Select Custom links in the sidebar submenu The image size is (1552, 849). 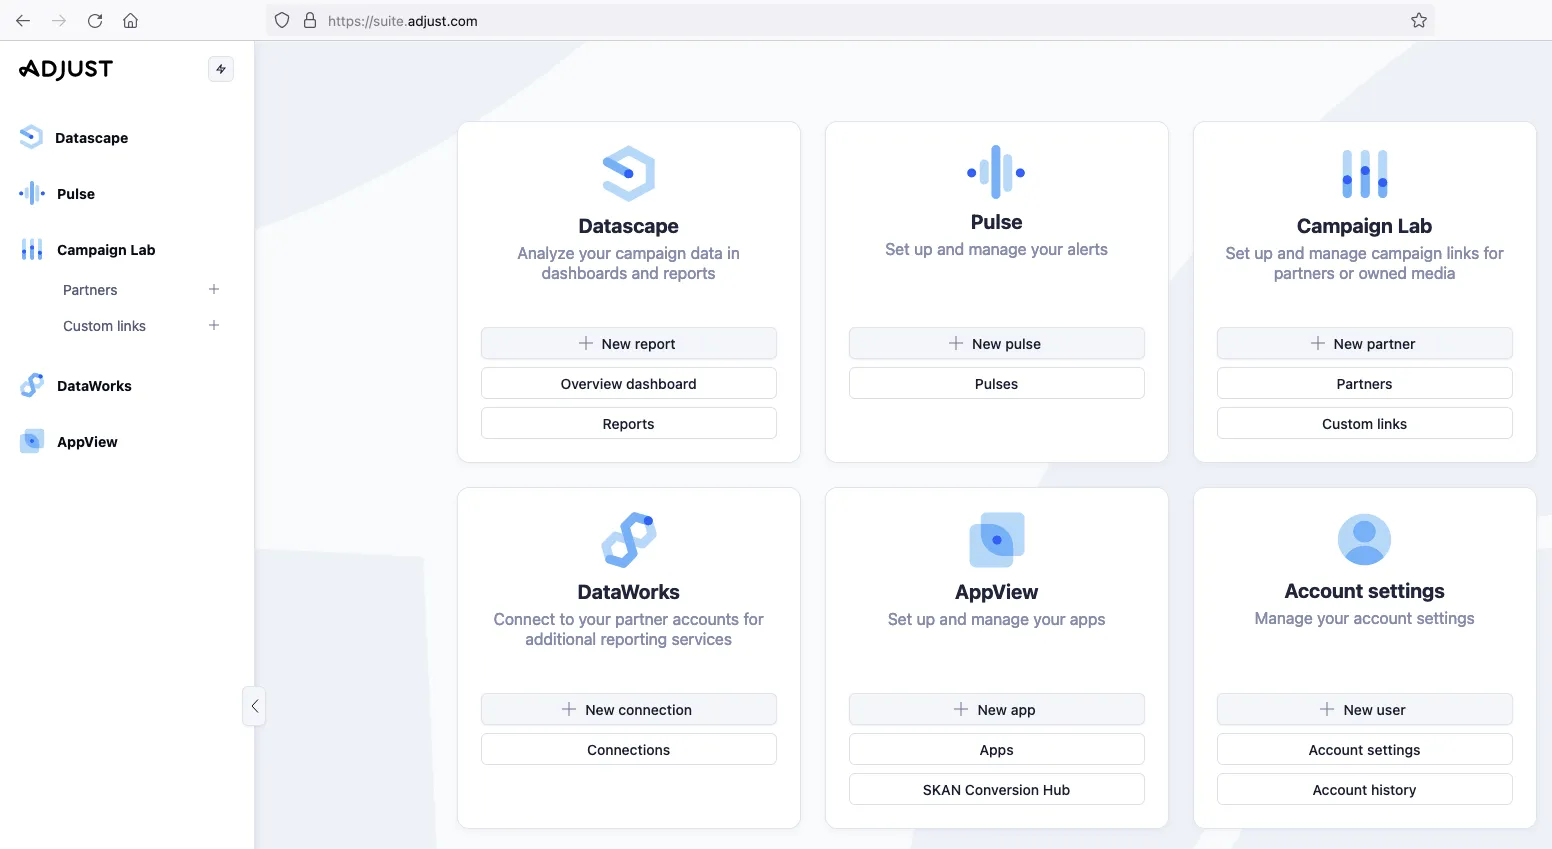(x=104, y=326)
